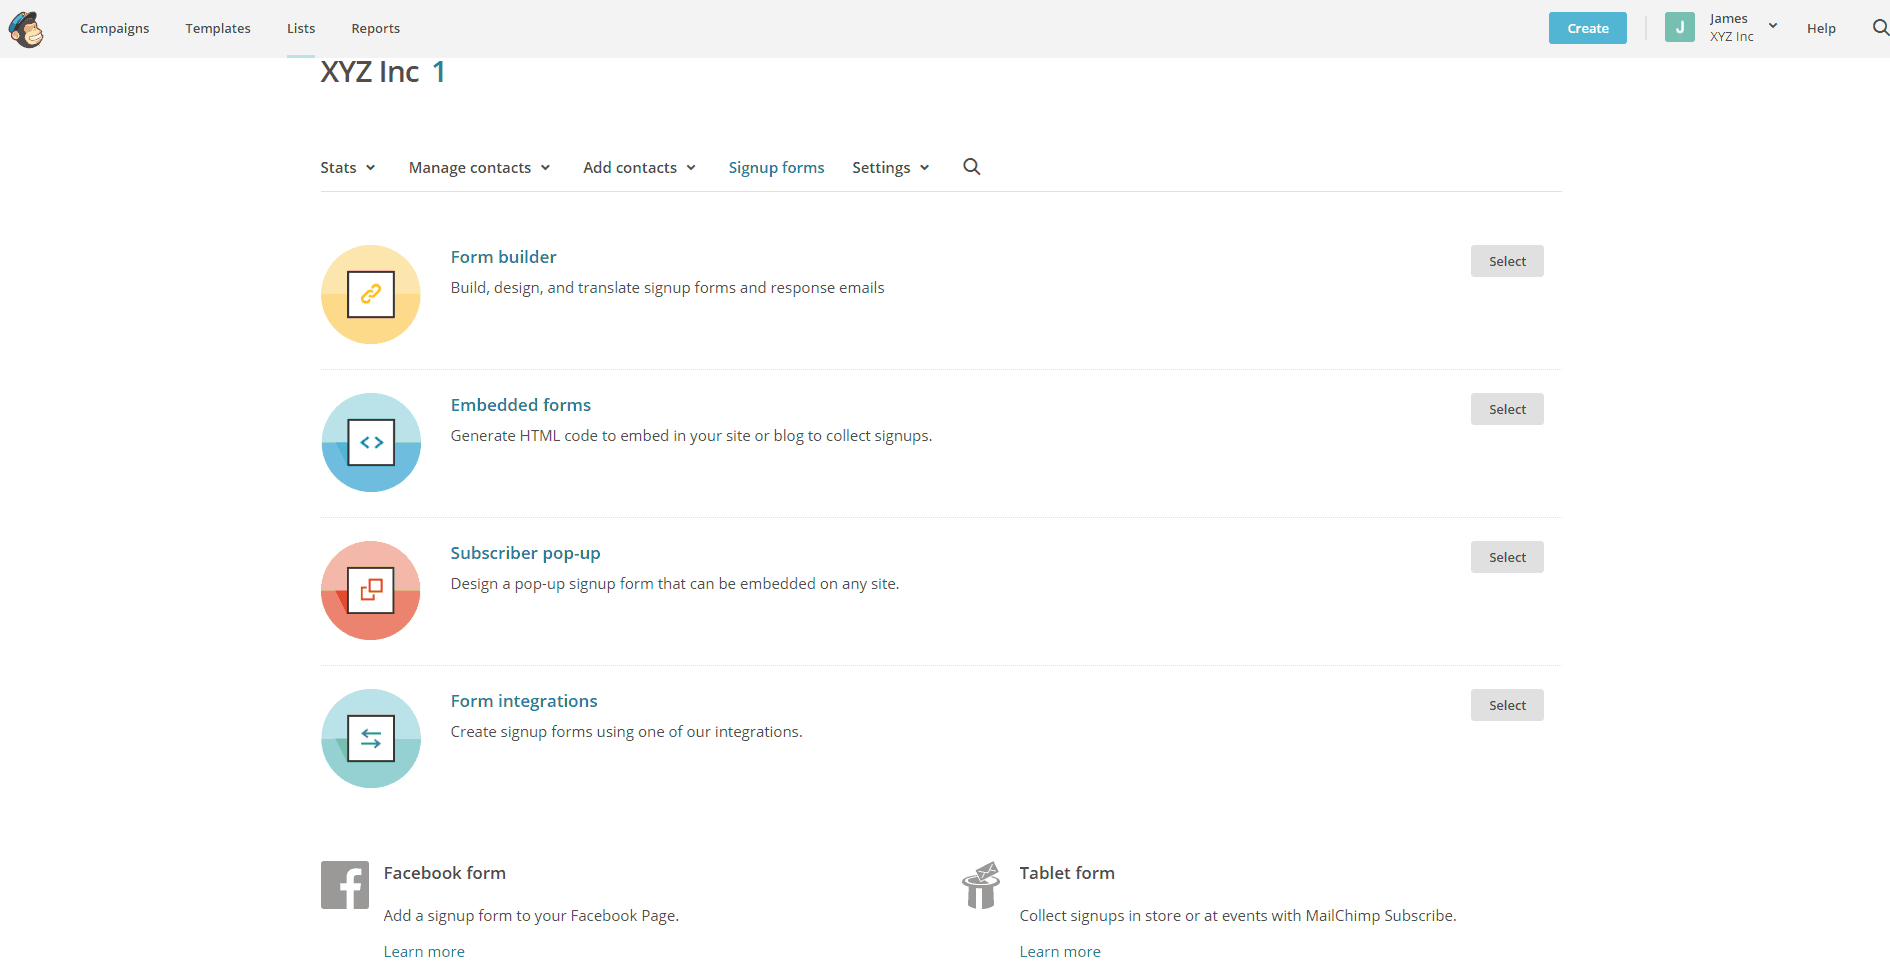1890x971 pixels.
Task: Select the Subscriber pop-up option
Action: click(1507, 557)
